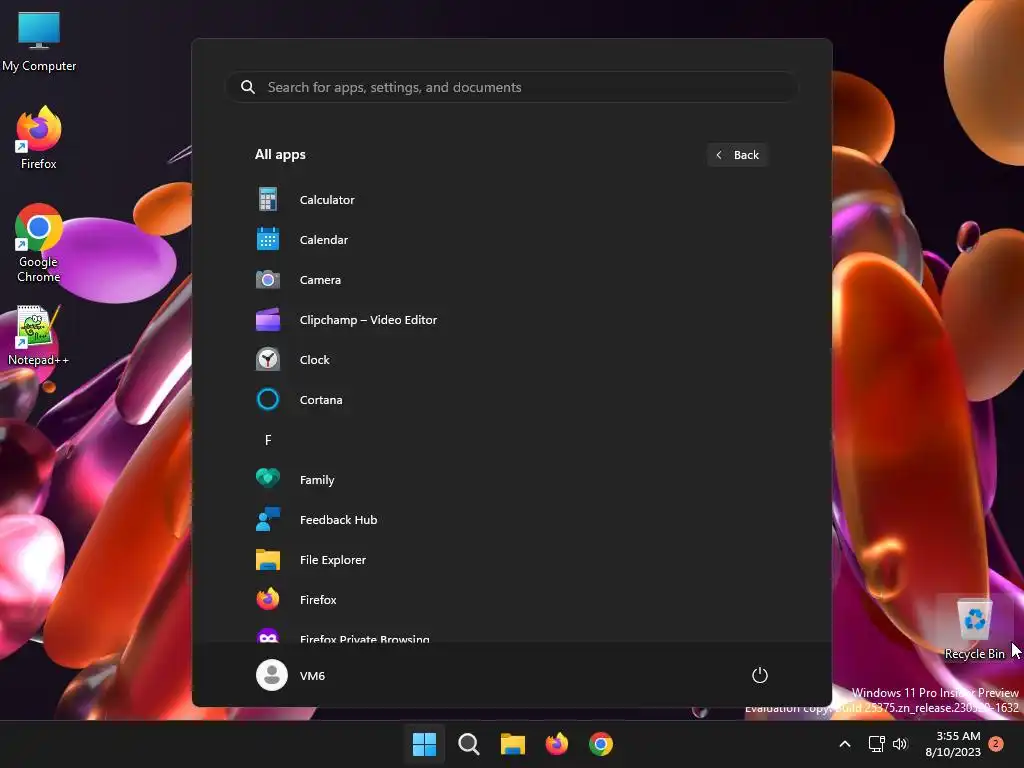Open the clock and date in taskbar
1024x768 pixels.
[x=953, y=744]
